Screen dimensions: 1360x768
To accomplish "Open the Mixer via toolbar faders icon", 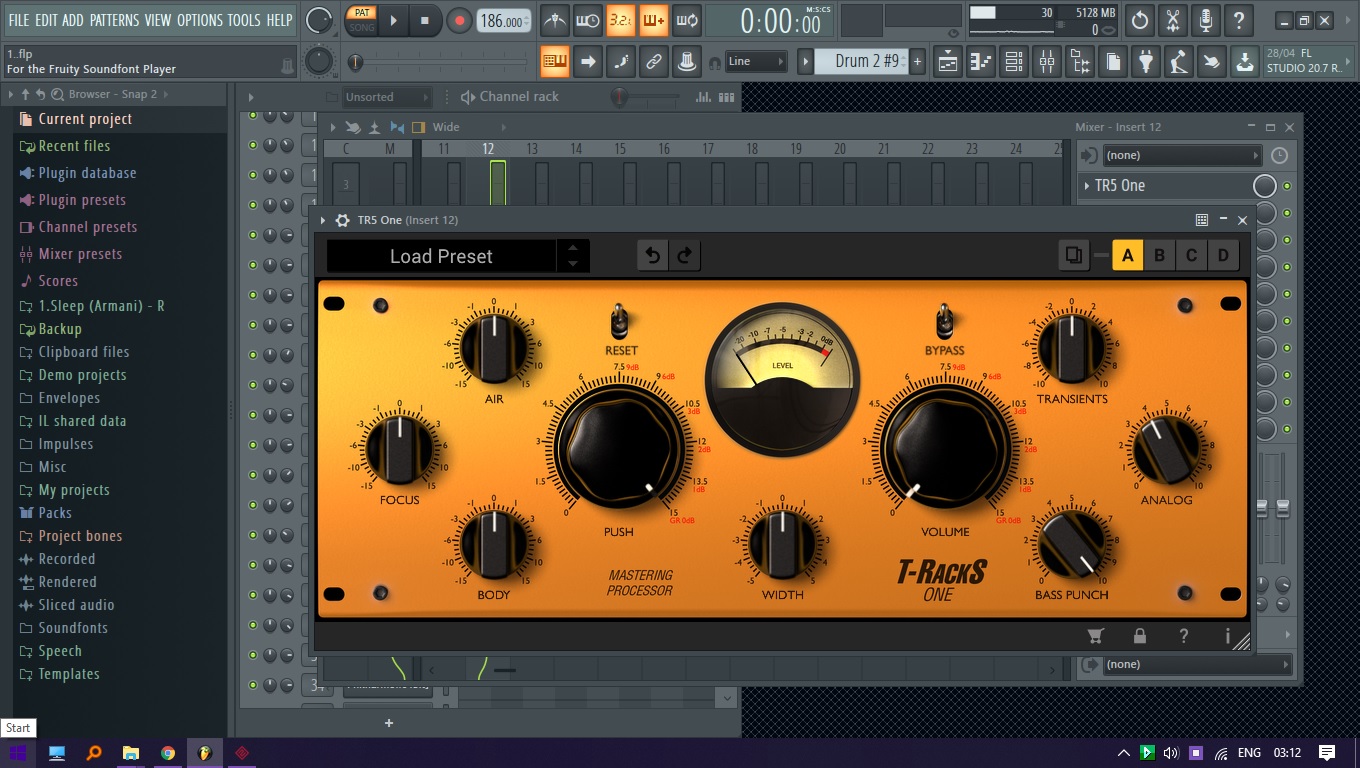I will pos(1047,61).
